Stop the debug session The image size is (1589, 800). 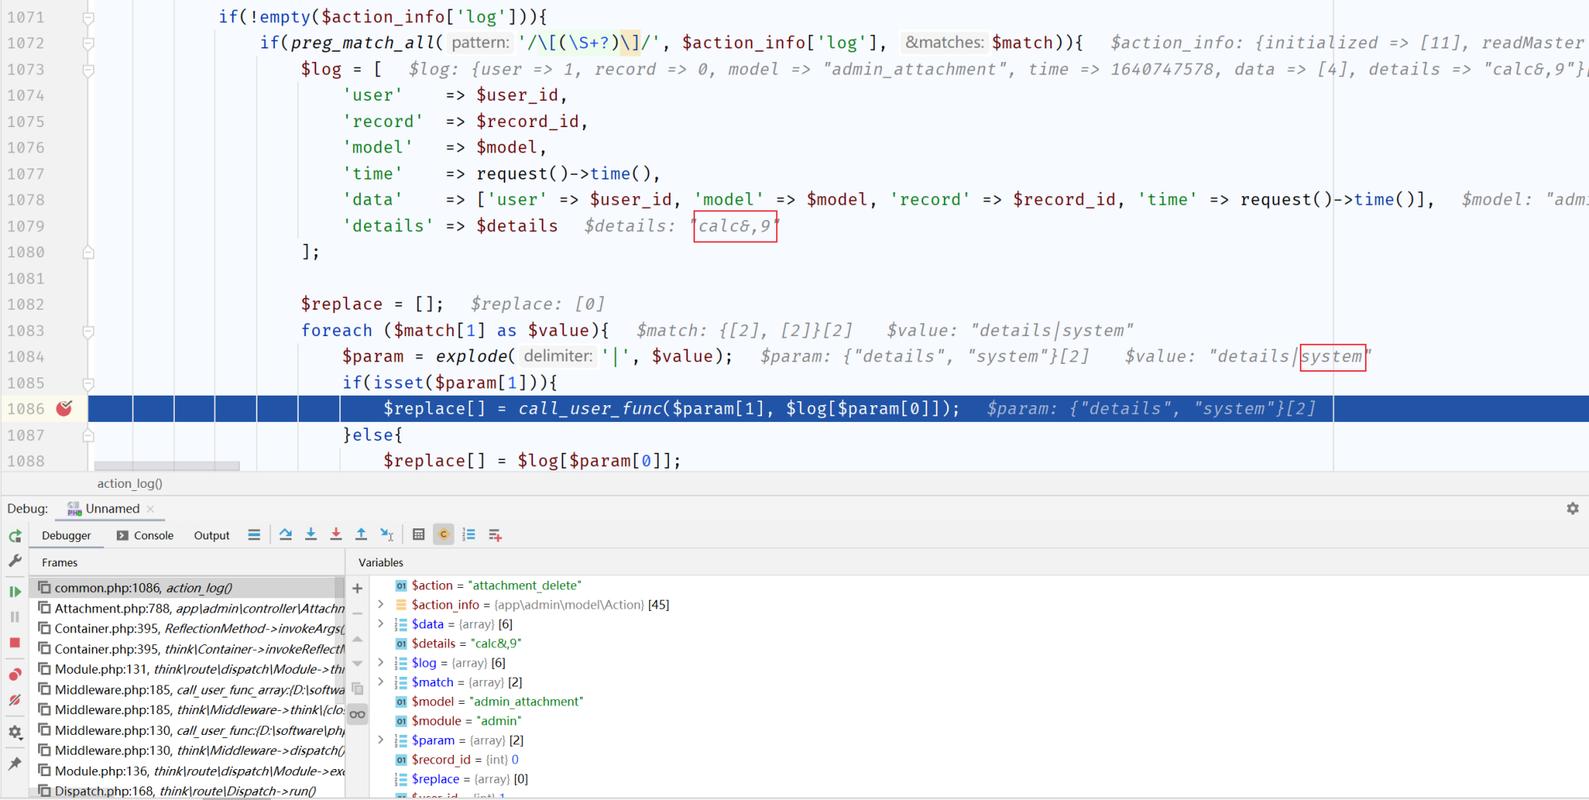pyautogui.click(x=15, y=643)
